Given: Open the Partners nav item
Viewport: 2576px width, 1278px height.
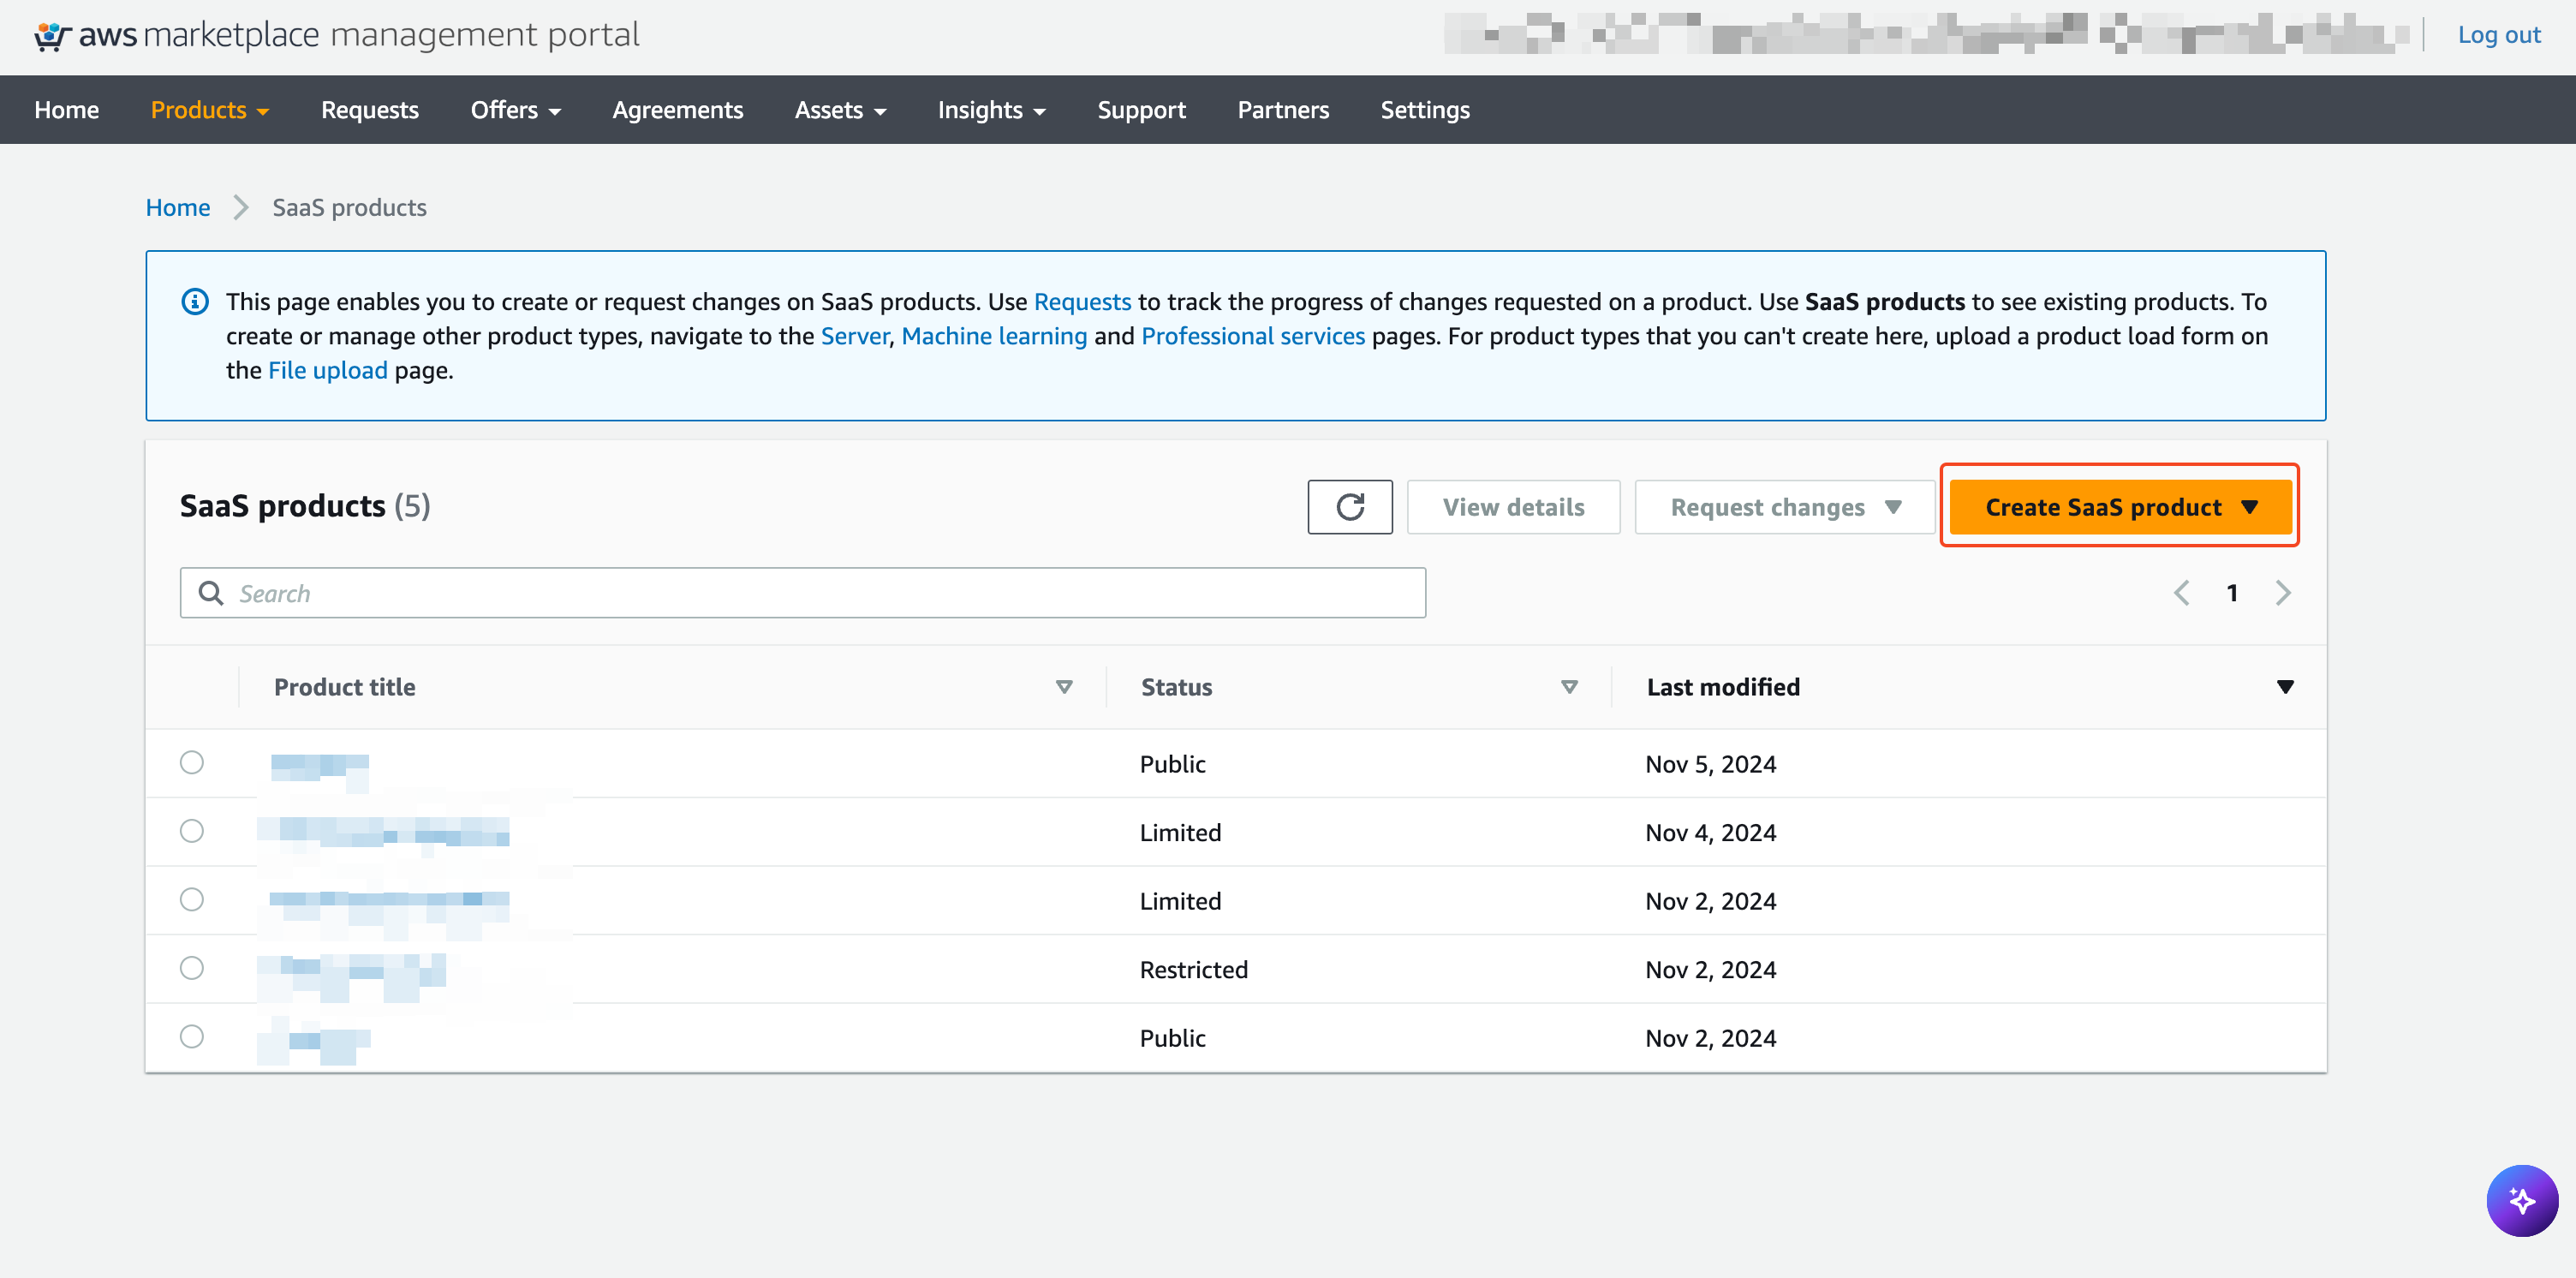Looking at the screenshot, I should coord(1283,110).
